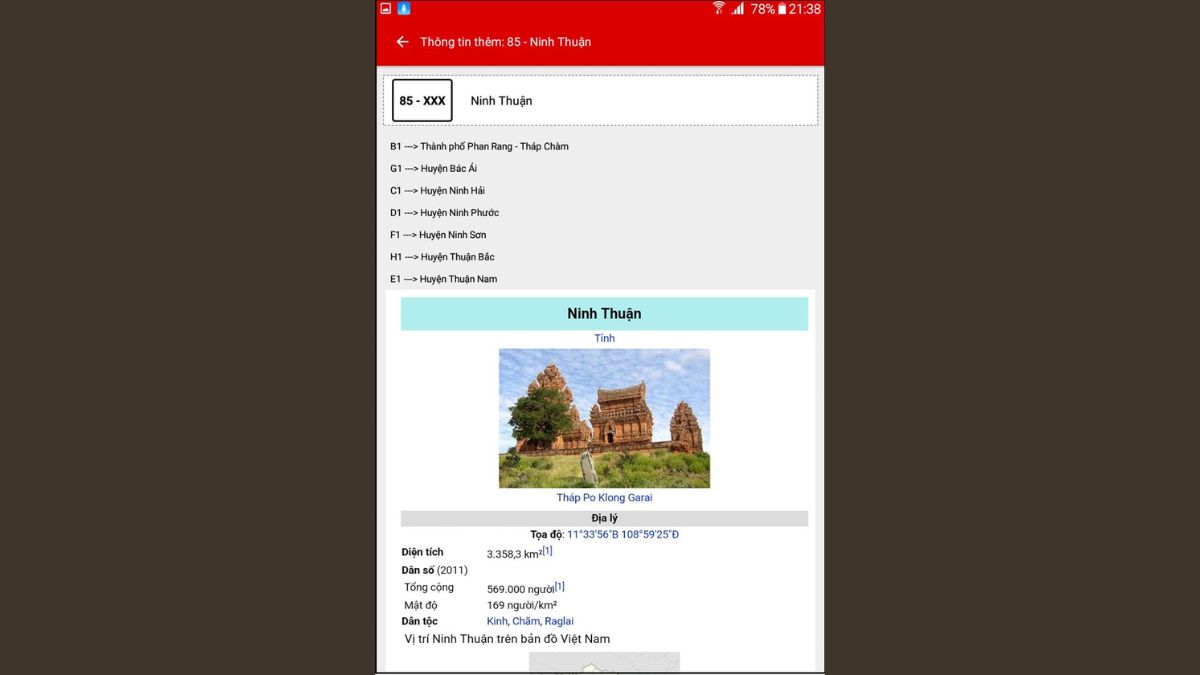Tap the Raglai ethnicity link
This screenshot has width=1200, height=675.
[559, 621]
